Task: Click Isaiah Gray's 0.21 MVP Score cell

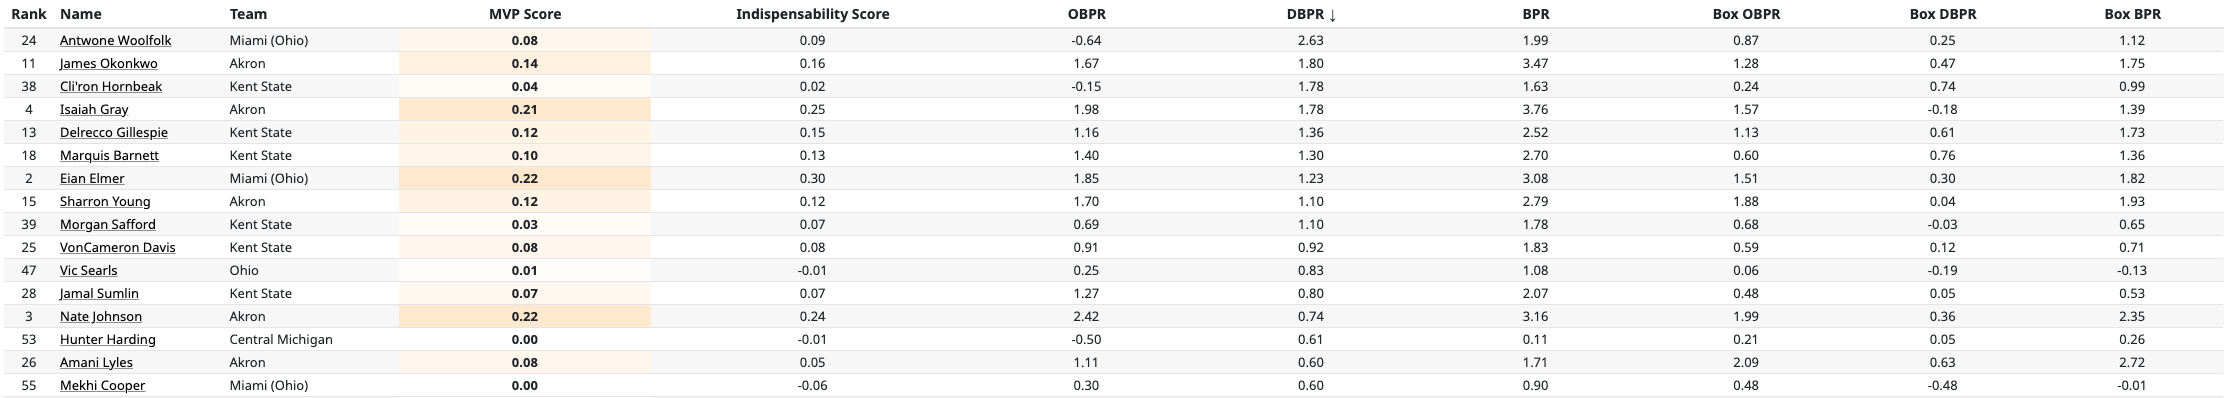Action: pos(525,110)
